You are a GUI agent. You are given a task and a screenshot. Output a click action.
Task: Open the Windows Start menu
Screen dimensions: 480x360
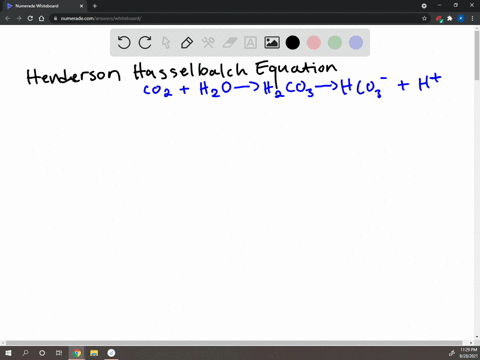tap(8, 353)
